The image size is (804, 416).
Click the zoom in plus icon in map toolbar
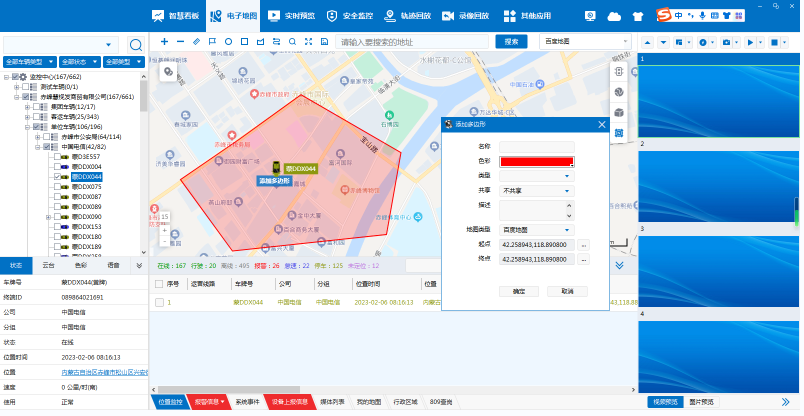pyautogui.click(x=164, y=42)
